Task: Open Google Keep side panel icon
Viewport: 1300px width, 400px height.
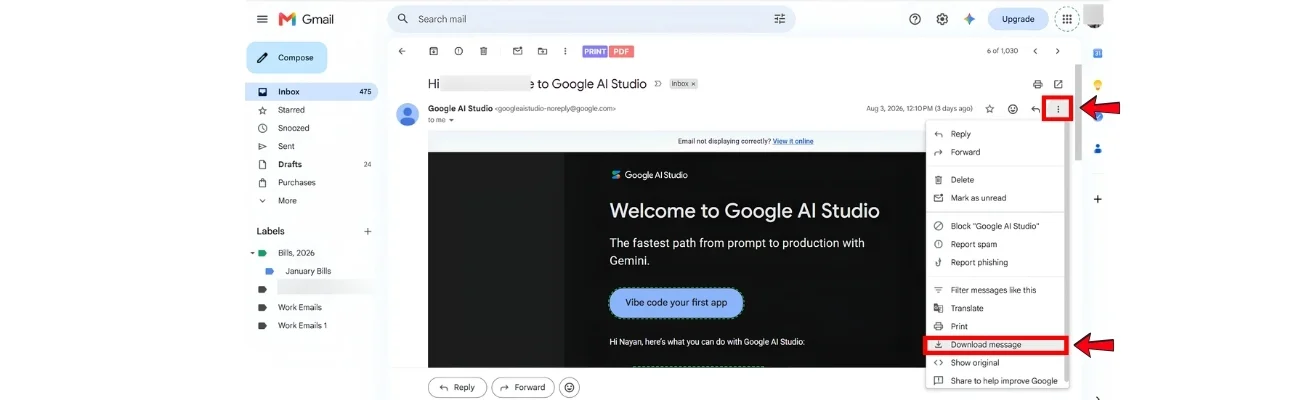Action: (x=1097, y=85)
